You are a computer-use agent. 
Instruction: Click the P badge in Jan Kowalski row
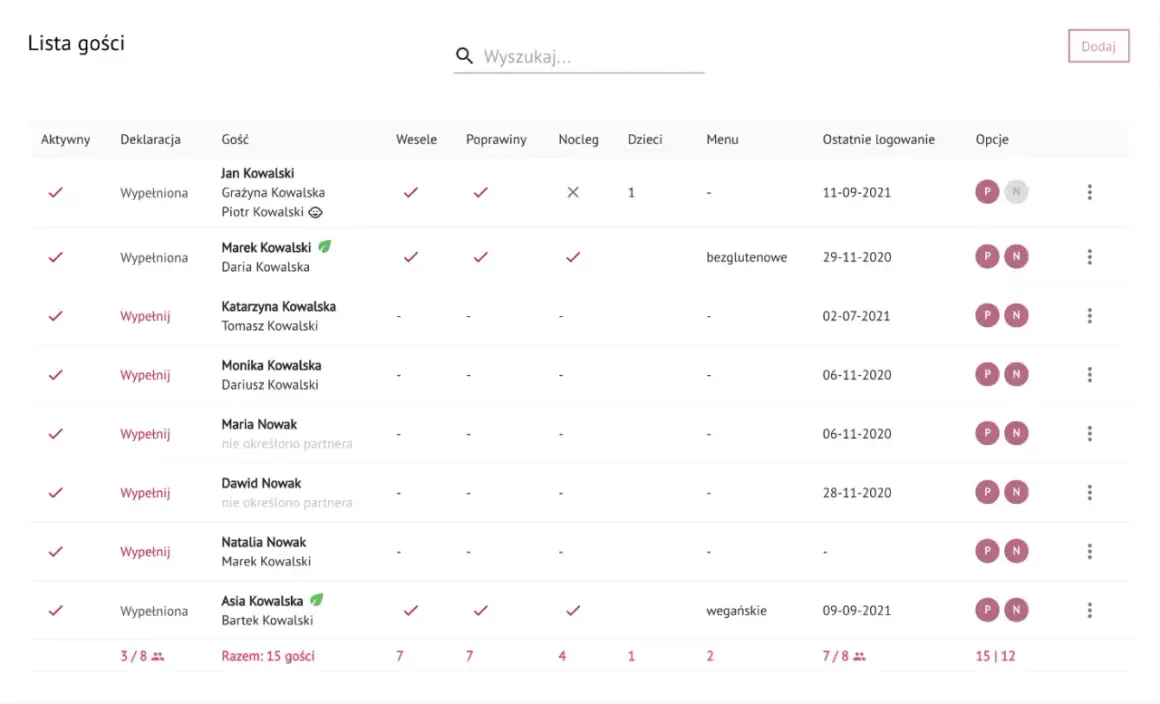click(x=987, y=192)
